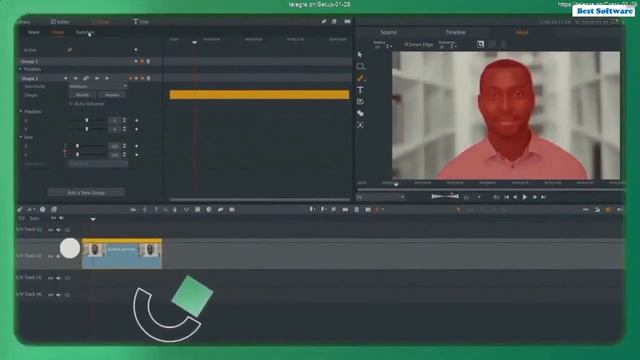640x360 pixels.
Task: Select the face detection tool
Action: tap(360, 125)
